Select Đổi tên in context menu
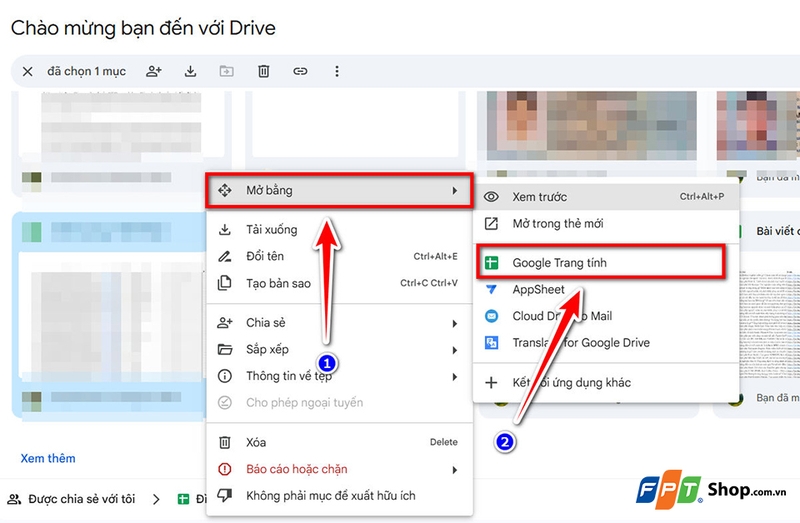This screenshot has width=800, height=523. [x=339, y=256]
